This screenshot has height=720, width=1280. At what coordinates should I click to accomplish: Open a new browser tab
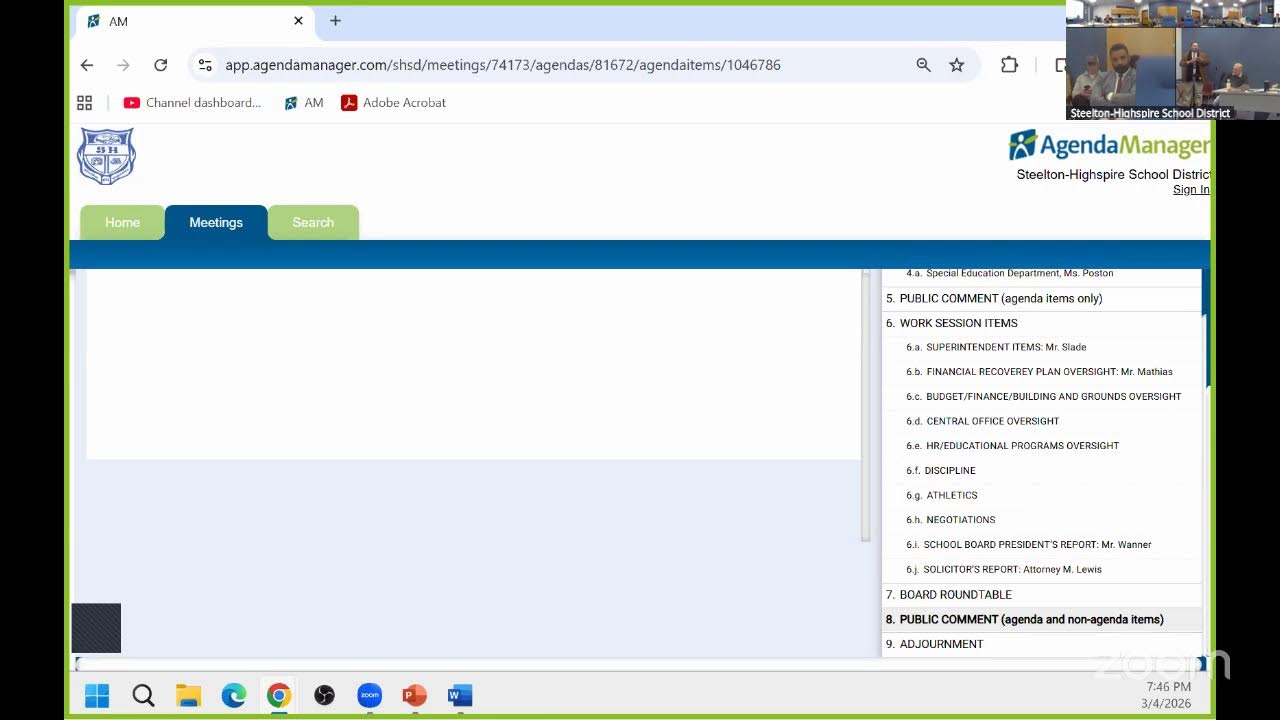[x=335, y=21]
